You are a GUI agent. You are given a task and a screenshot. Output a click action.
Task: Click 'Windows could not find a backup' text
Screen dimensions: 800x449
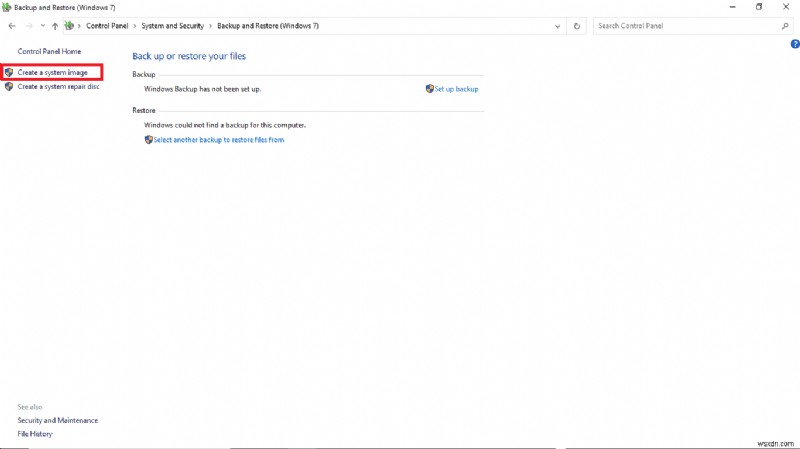pos(225,125)
